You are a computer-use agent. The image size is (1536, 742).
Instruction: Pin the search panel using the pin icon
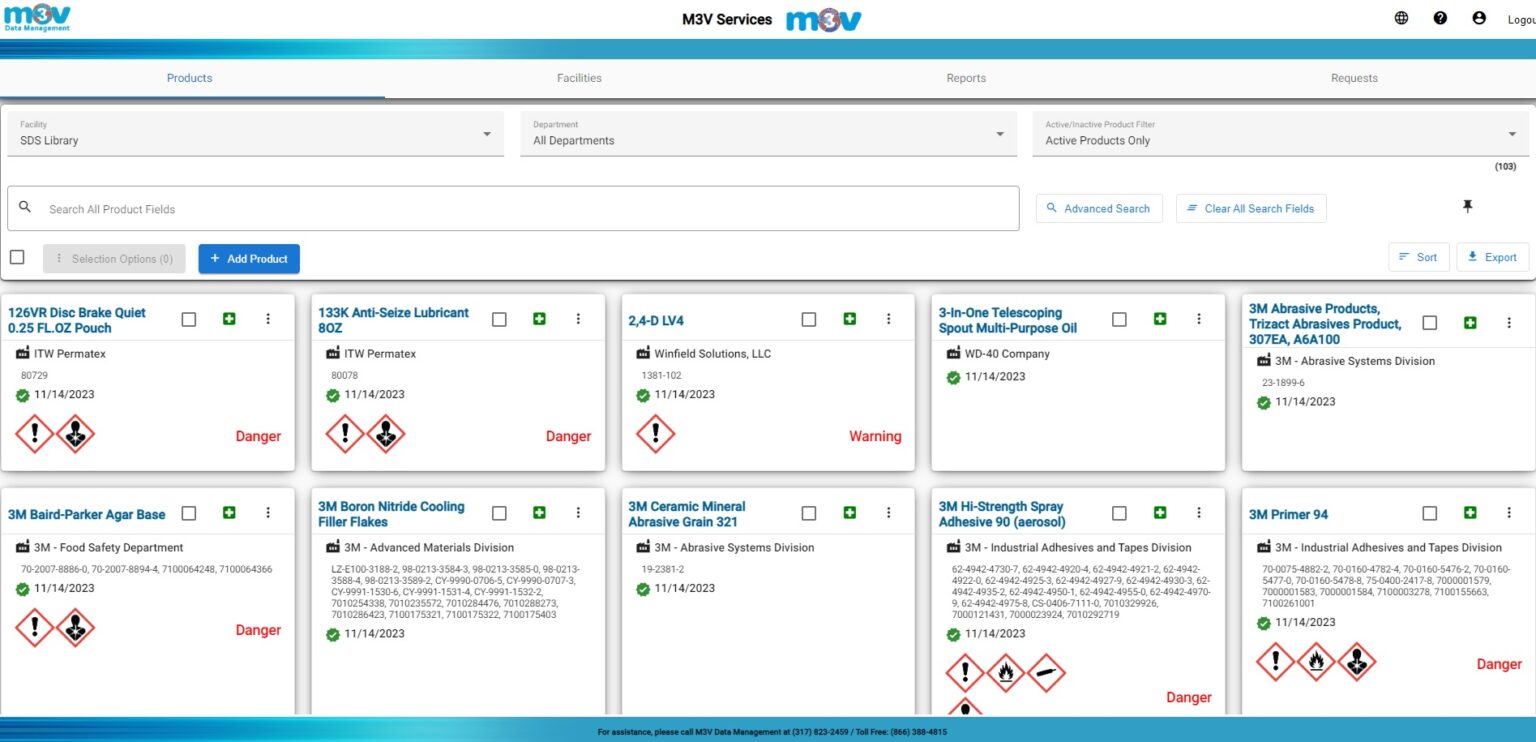tap(1467, 206)
